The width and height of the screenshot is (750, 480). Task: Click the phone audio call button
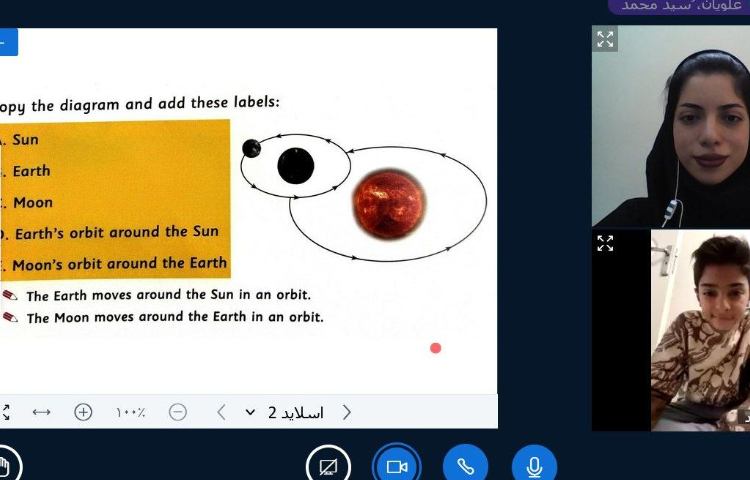[465, 466]
